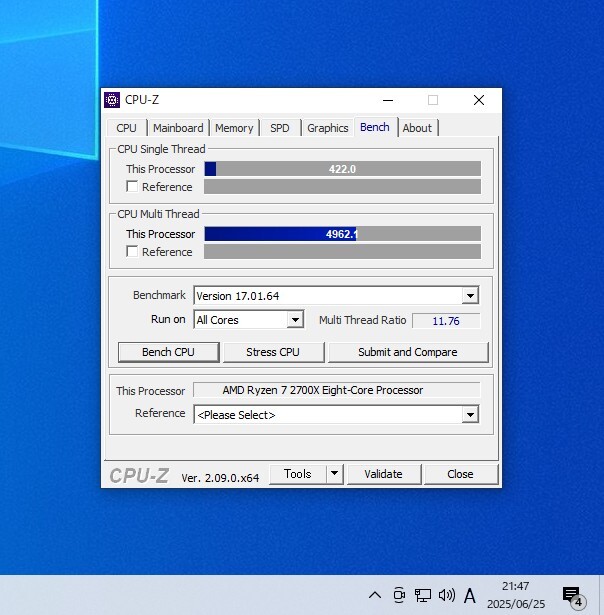The height and width of the screenshot is (615, 604).
Task: Open the volume speaker tray icon
Action: tap(447, 595)
